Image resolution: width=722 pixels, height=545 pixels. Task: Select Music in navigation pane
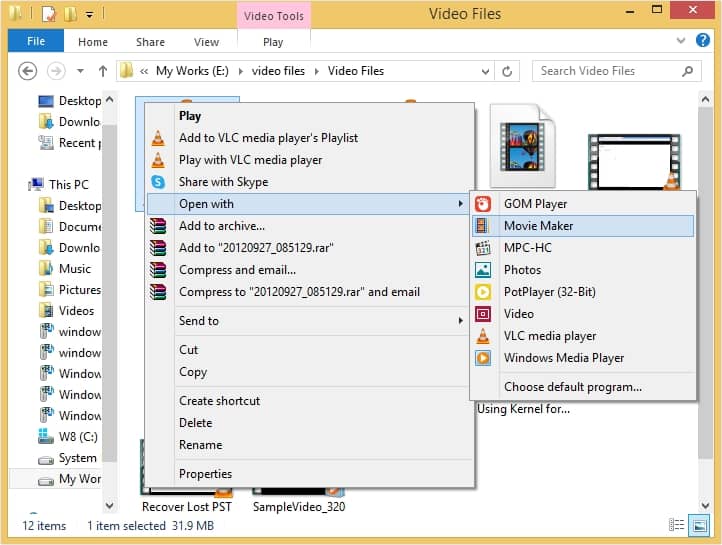75,269
